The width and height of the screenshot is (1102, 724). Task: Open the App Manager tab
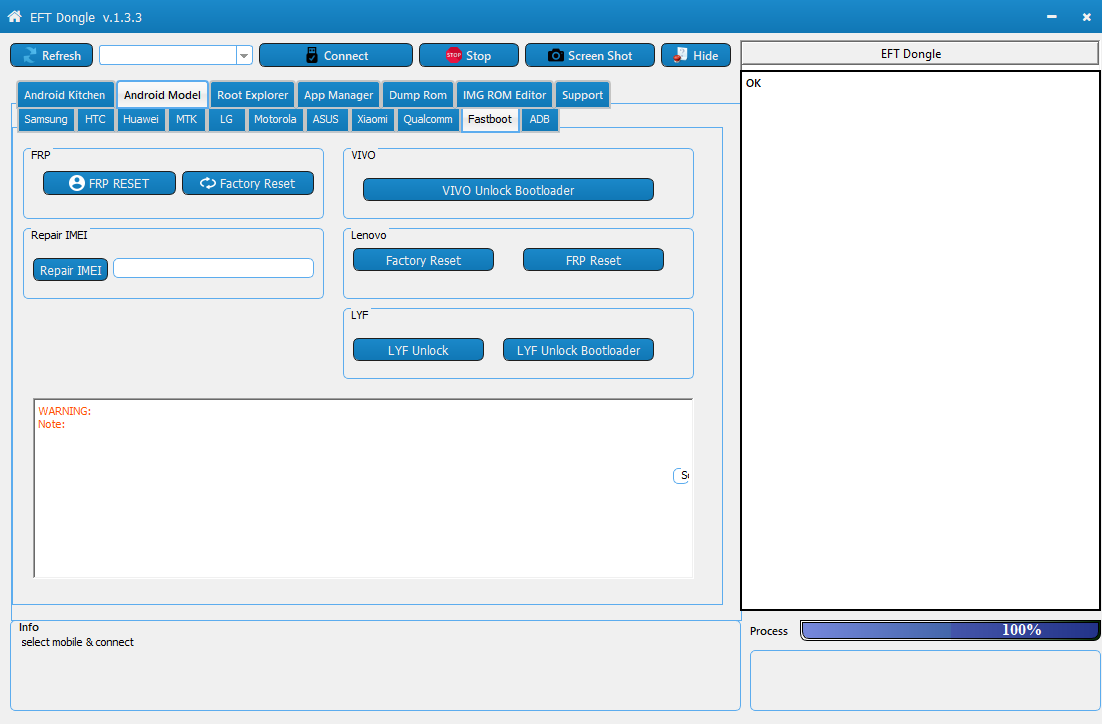339,95
